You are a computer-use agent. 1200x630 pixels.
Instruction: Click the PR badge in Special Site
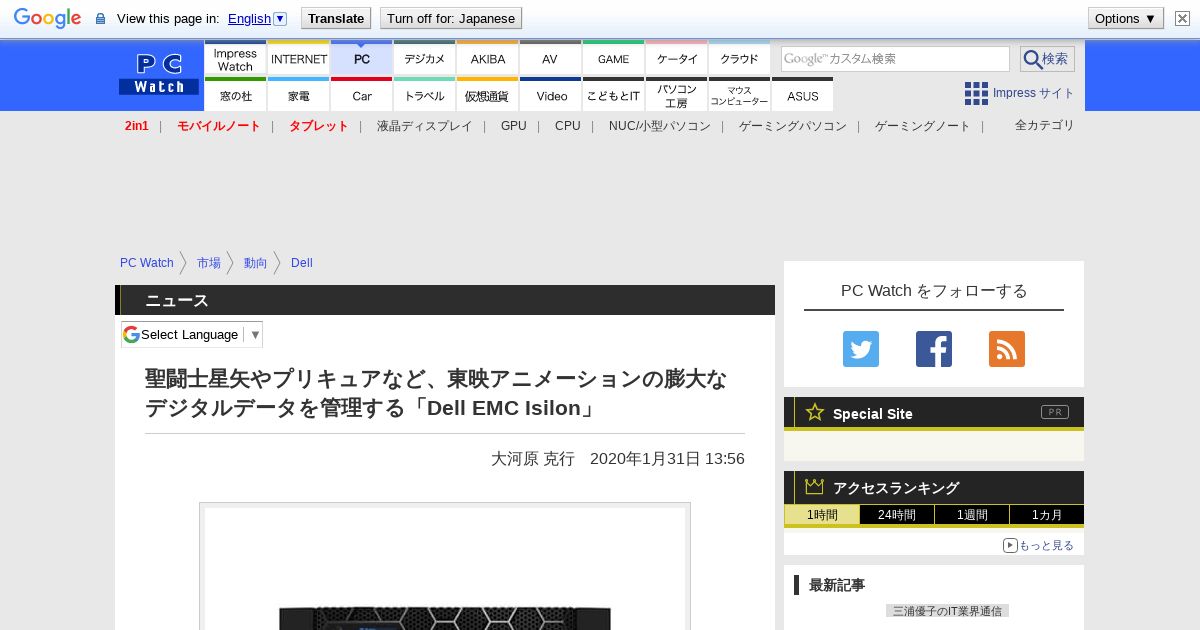[1054, 412]
